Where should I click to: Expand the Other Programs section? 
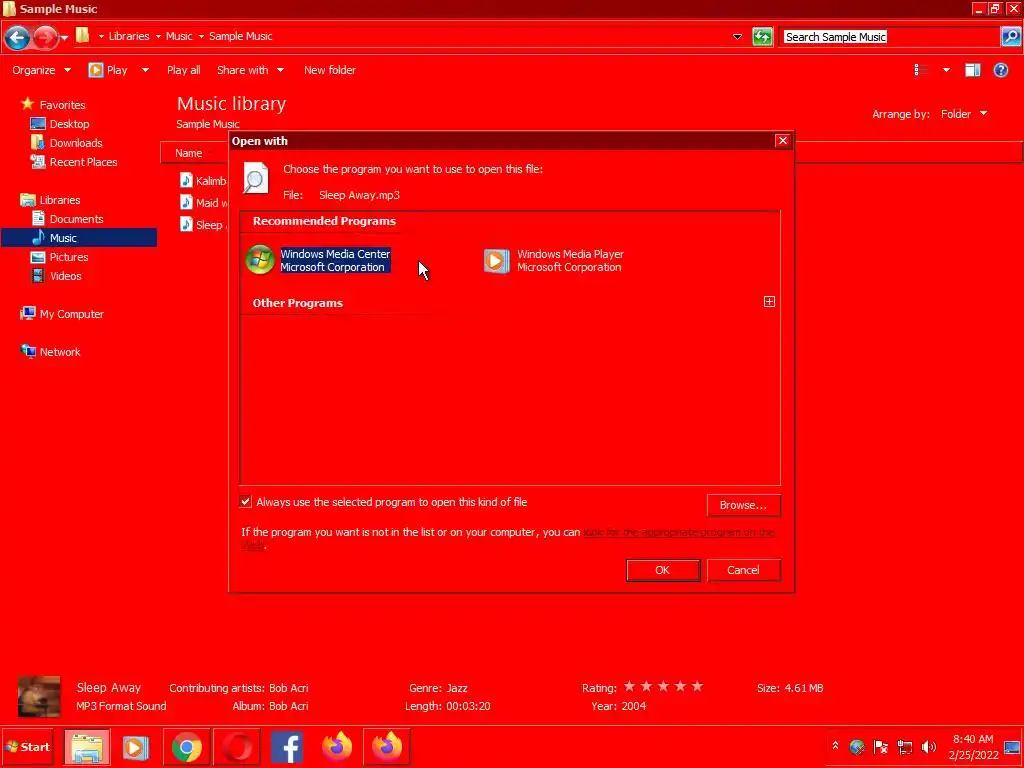769,301
